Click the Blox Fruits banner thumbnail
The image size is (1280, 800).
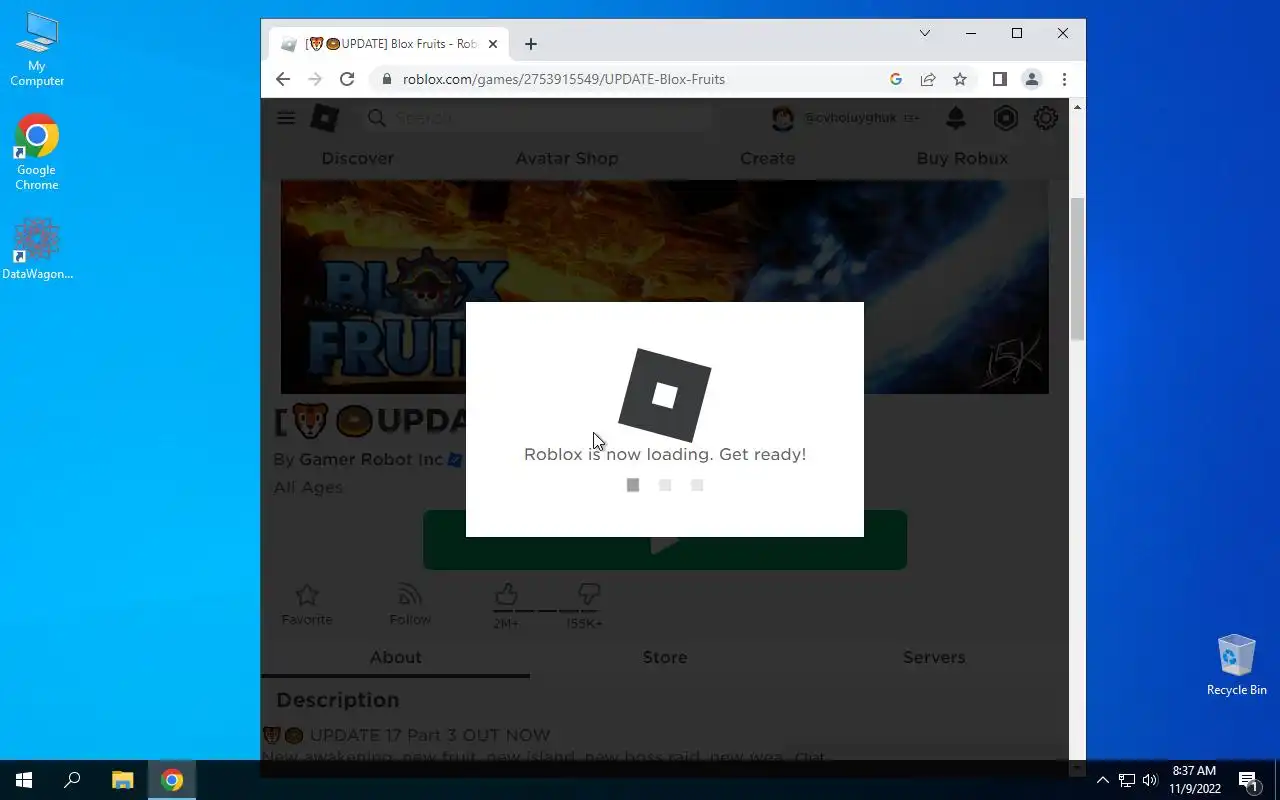(665, 287)
